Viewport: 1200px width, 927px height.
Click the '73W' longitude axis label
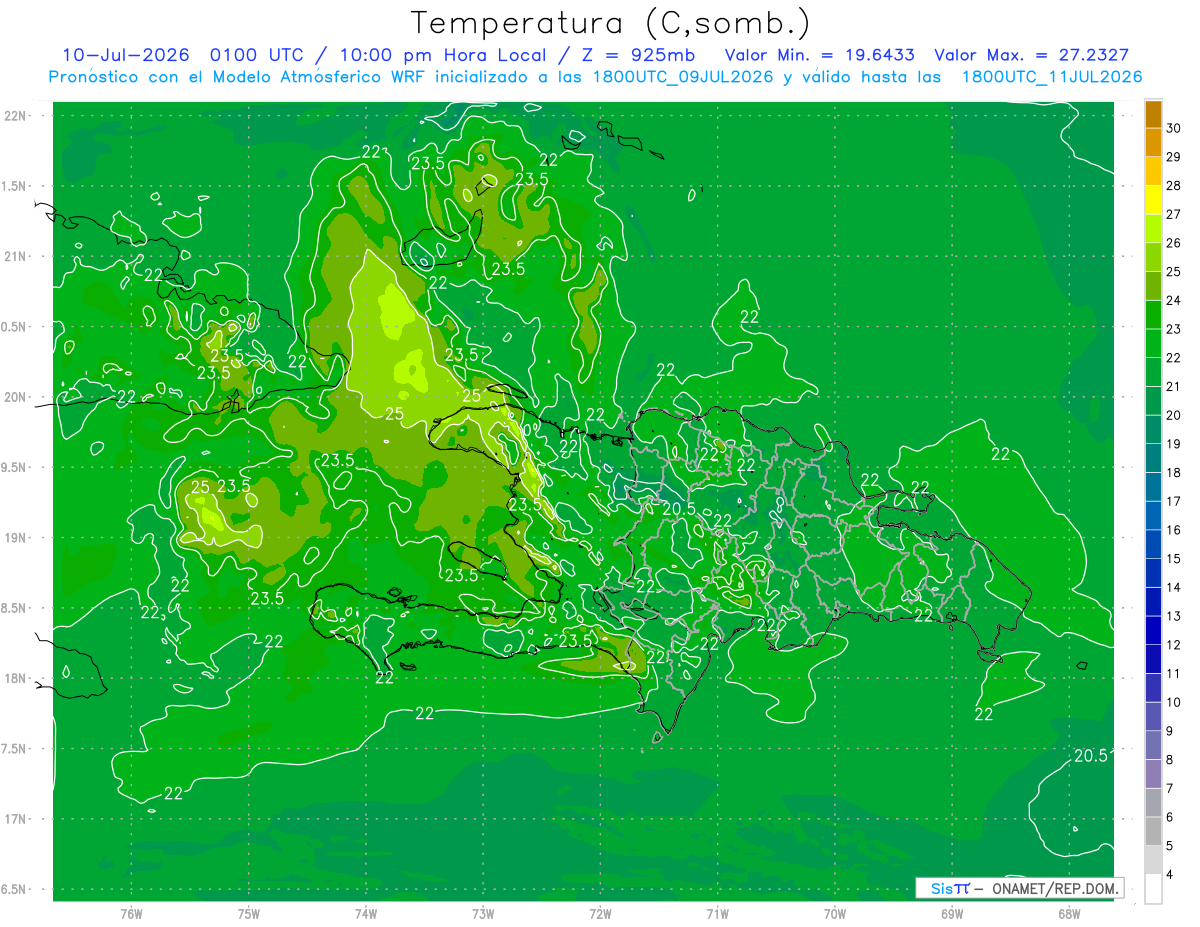[483, 913]
